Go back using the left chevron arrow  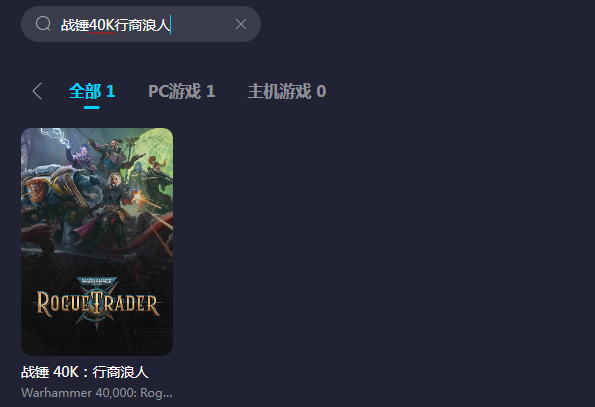point(37,91)
